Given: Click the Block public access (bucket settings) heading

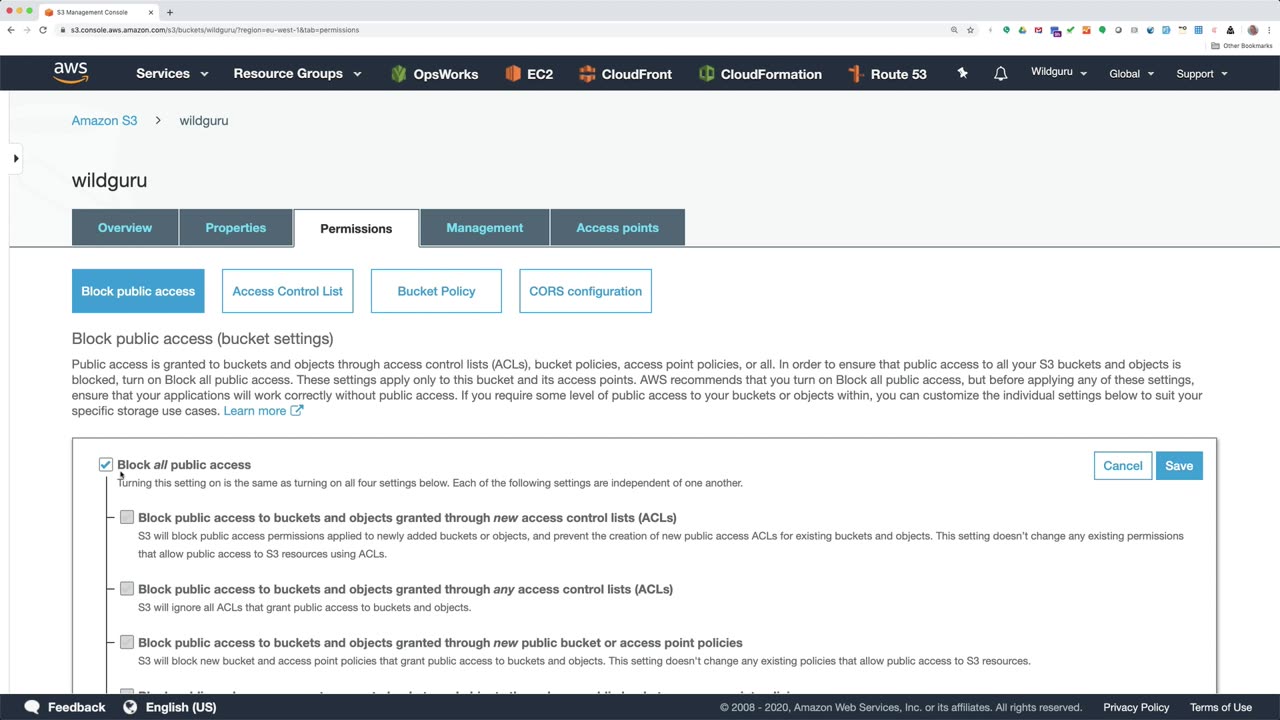Looking at the screenshot, I should click(x=203, y=339).
